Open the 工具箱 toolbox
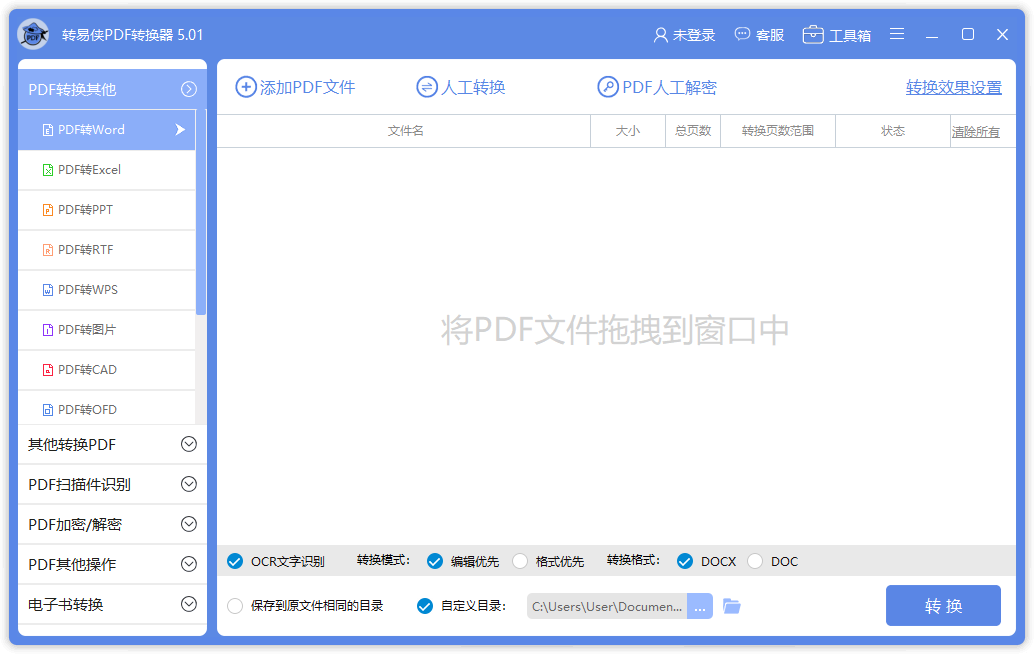The width and height of the screenshot is (1034, 654). click(x=837, y=34)
